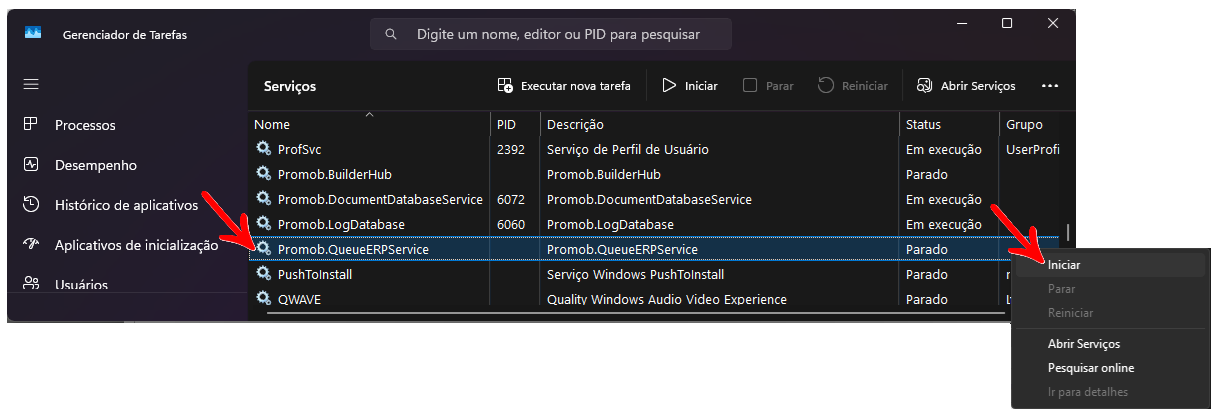
Task: Open Histórico de aplicativos page
Action: [x=127, y=205]
